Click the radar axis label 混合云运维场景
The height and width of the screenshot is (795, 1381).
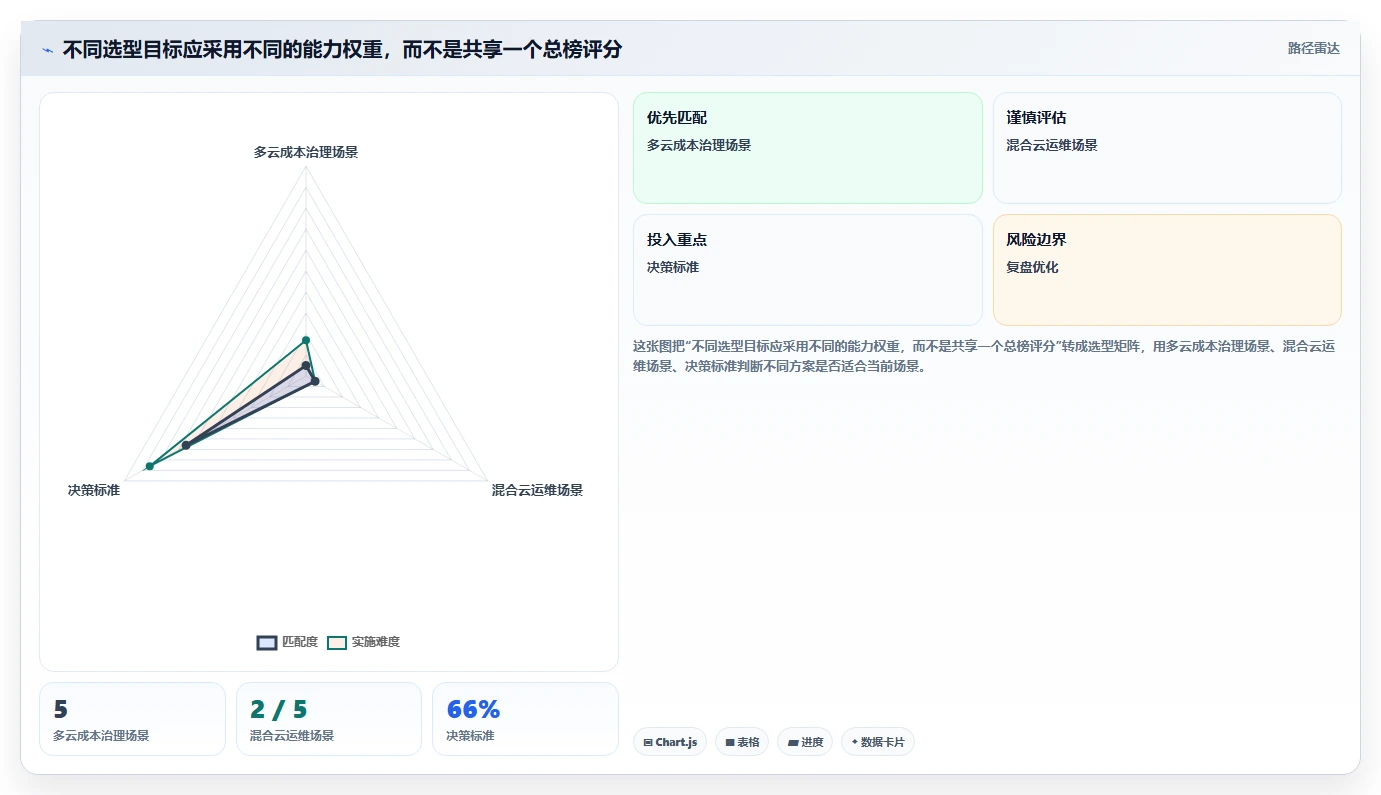[x=537, y=490]
